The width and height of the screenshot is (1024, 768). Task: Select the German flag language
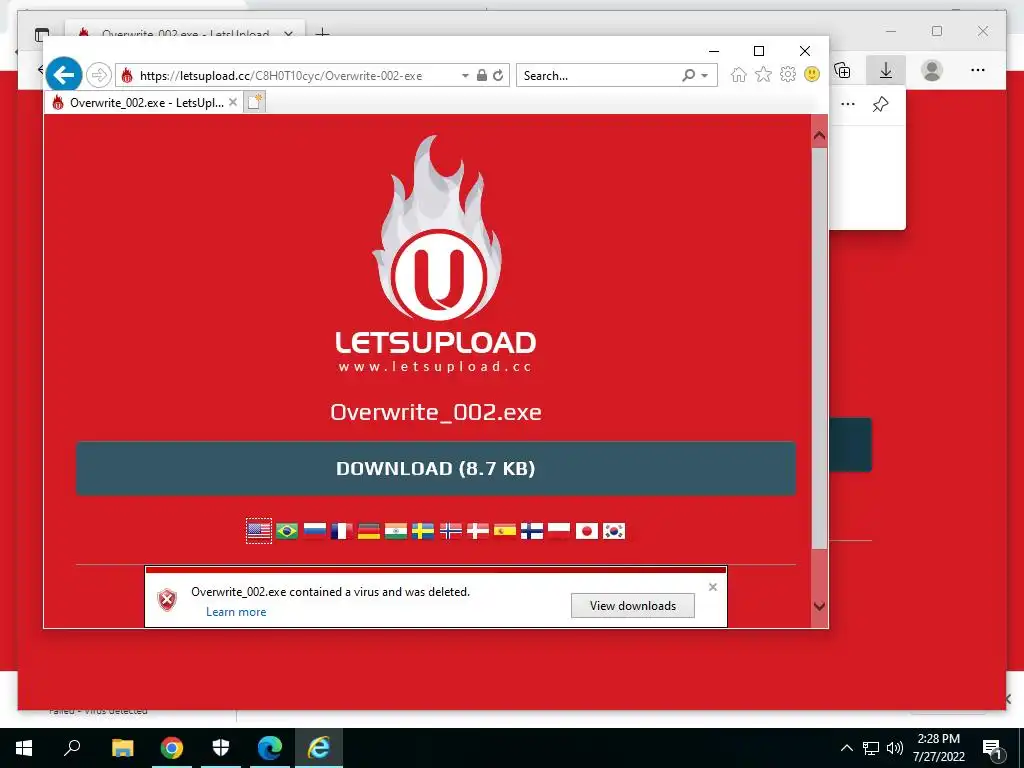369,531
